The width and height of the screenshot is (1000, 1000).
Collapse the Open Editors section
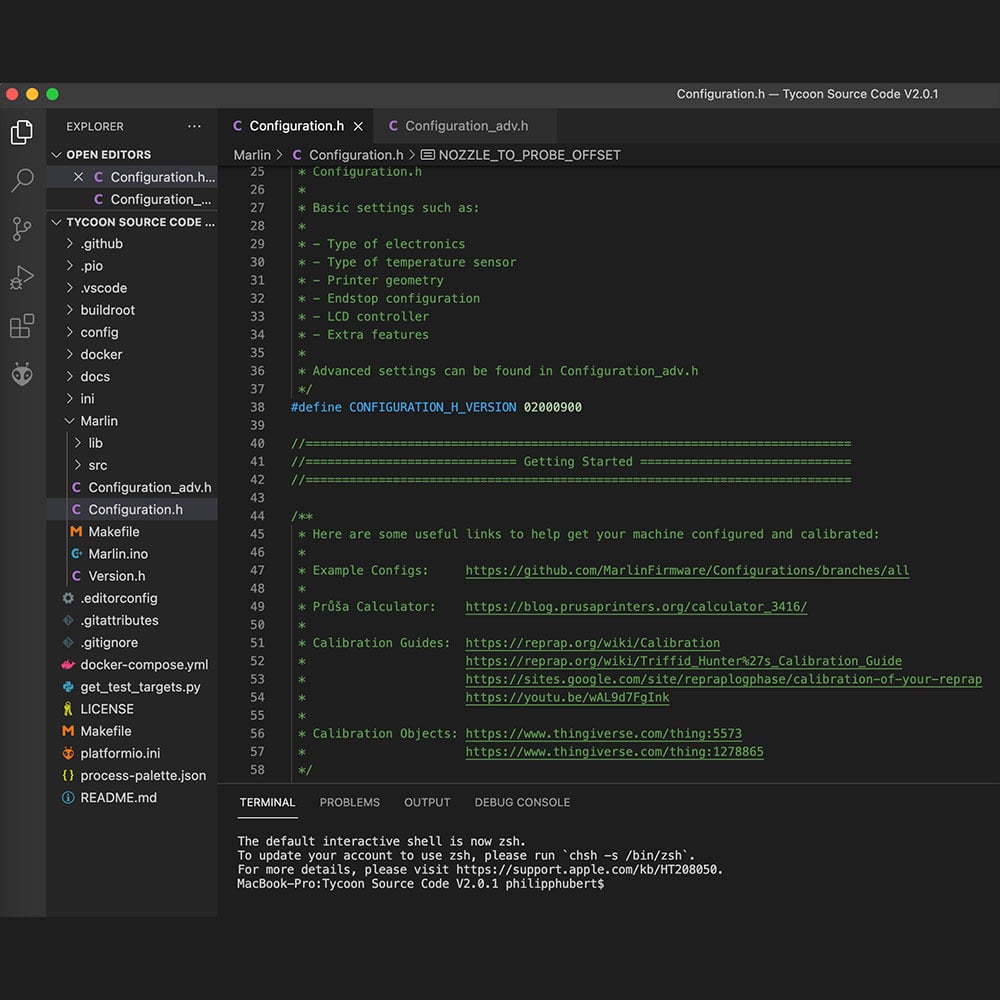(x=57, y=155)
